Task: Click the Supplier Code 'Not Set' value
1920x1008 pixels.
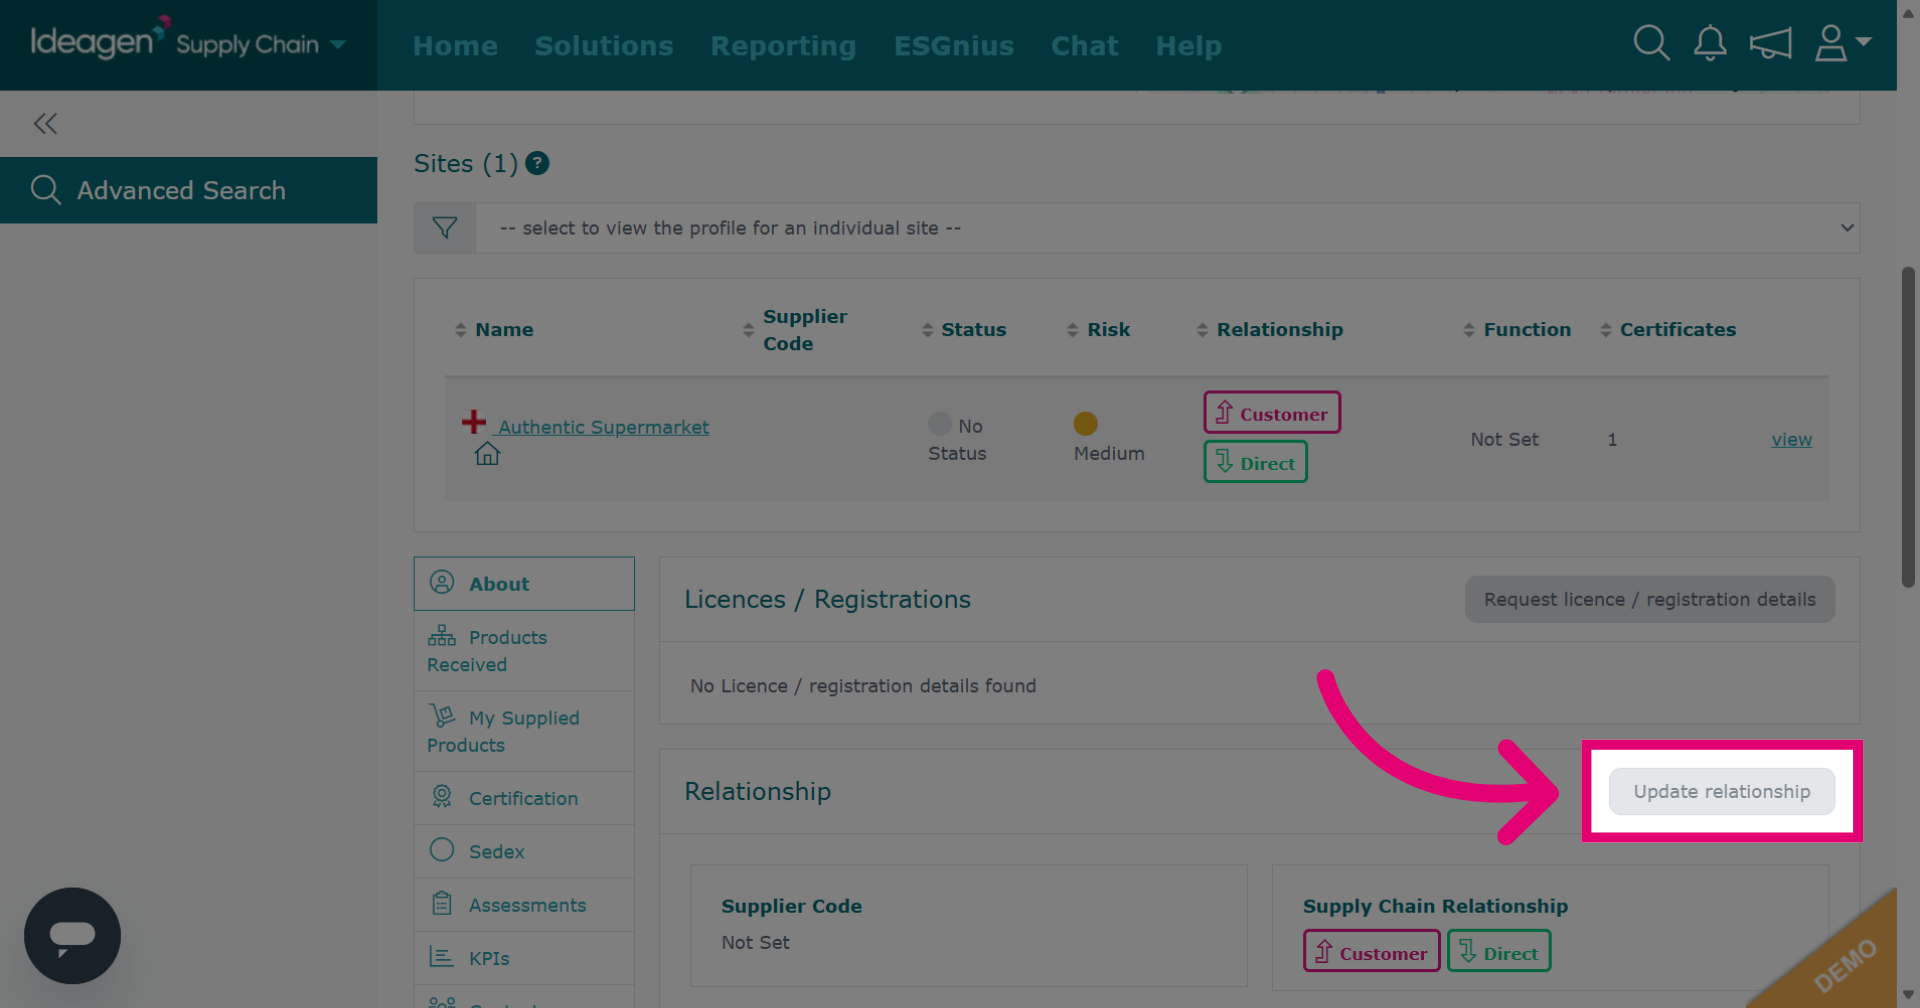Action: pos(755,942)
